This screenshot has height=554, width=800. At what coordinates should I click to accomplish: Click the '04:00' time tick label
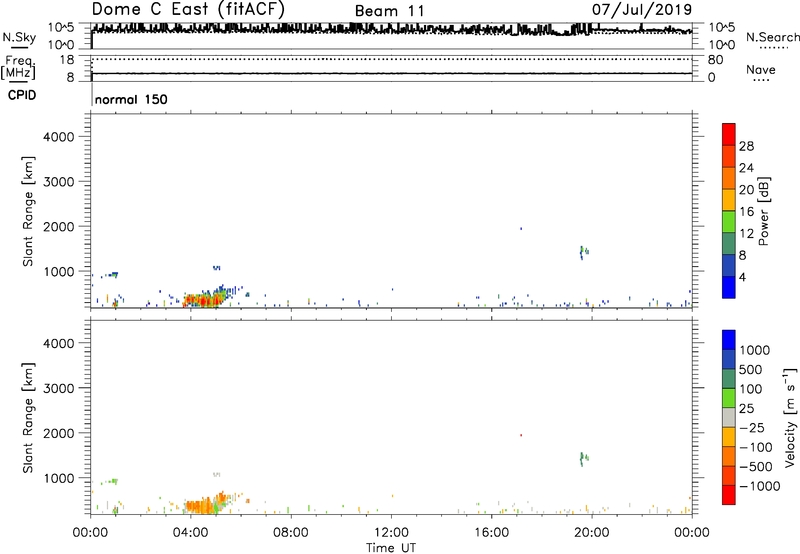coord(190,533)
